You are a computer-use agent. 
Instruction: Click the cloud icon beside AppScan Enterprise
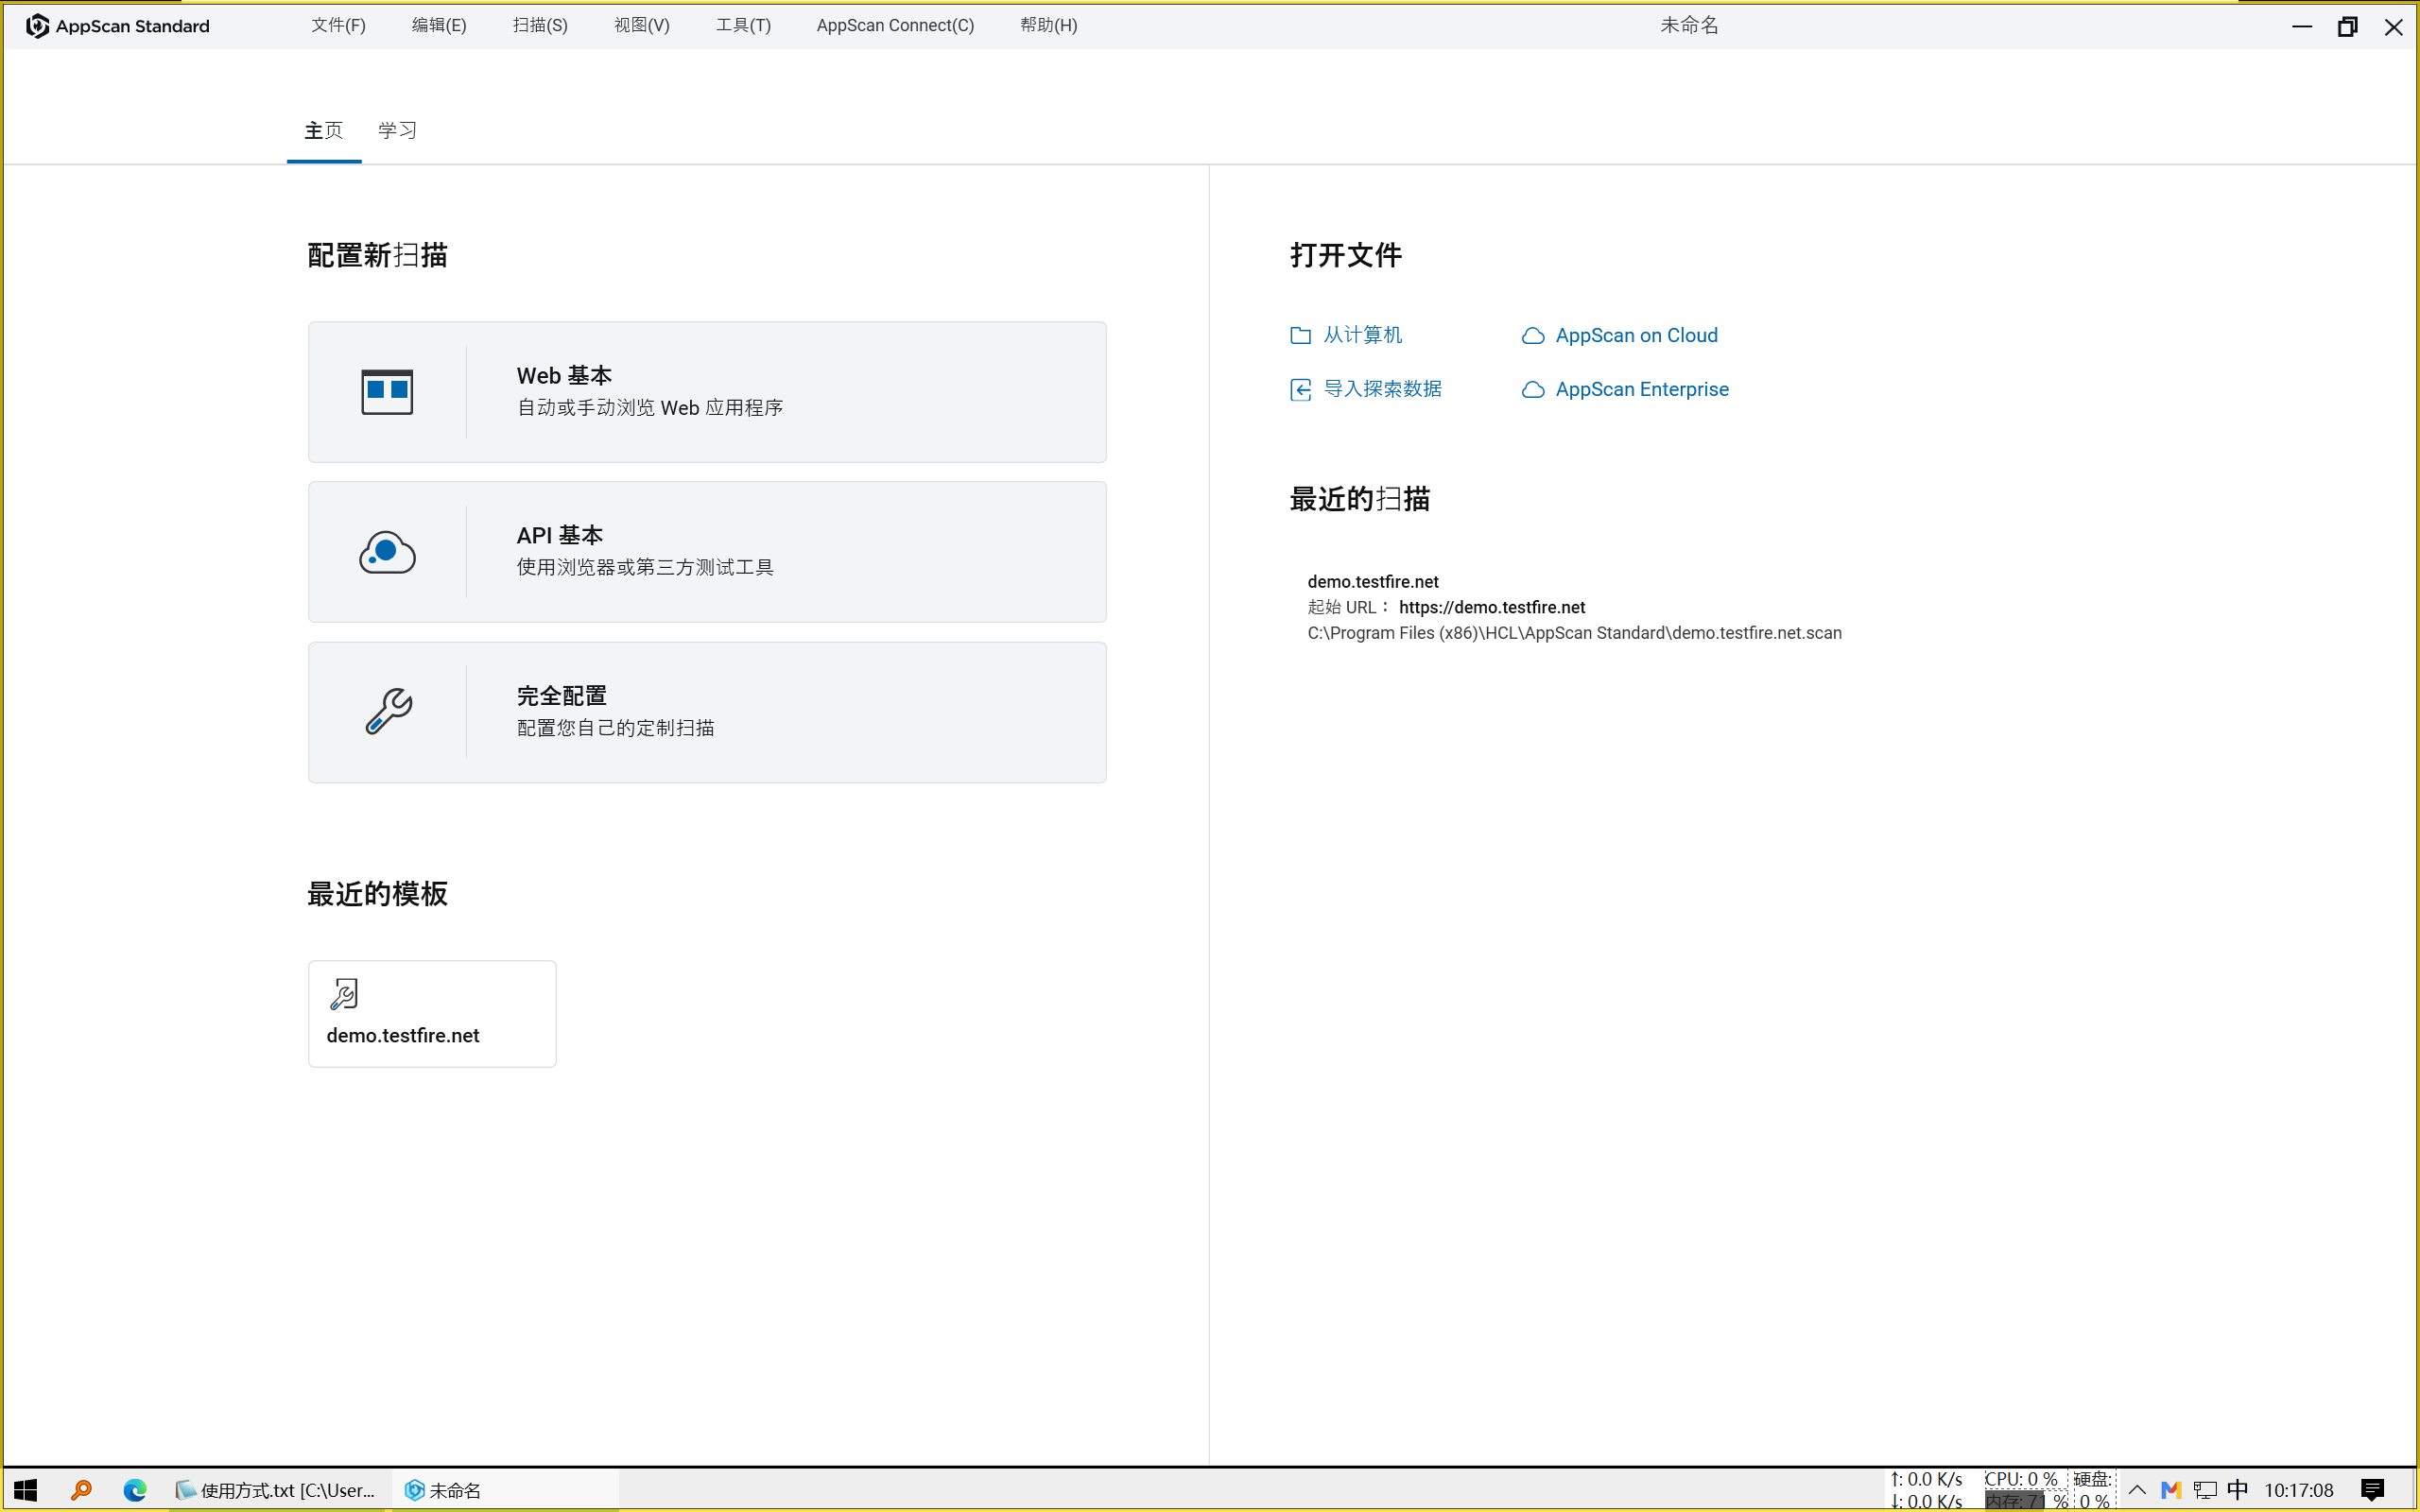[1533, 390]
